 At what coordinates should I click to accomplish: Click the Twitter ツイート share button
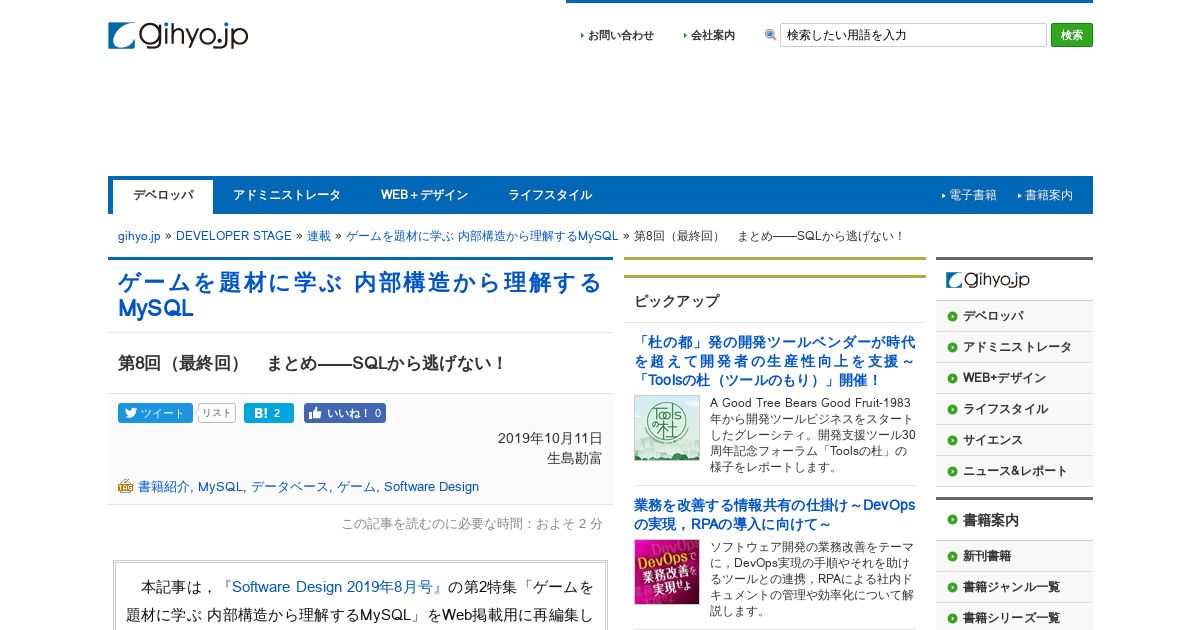(x=155, y=413)
